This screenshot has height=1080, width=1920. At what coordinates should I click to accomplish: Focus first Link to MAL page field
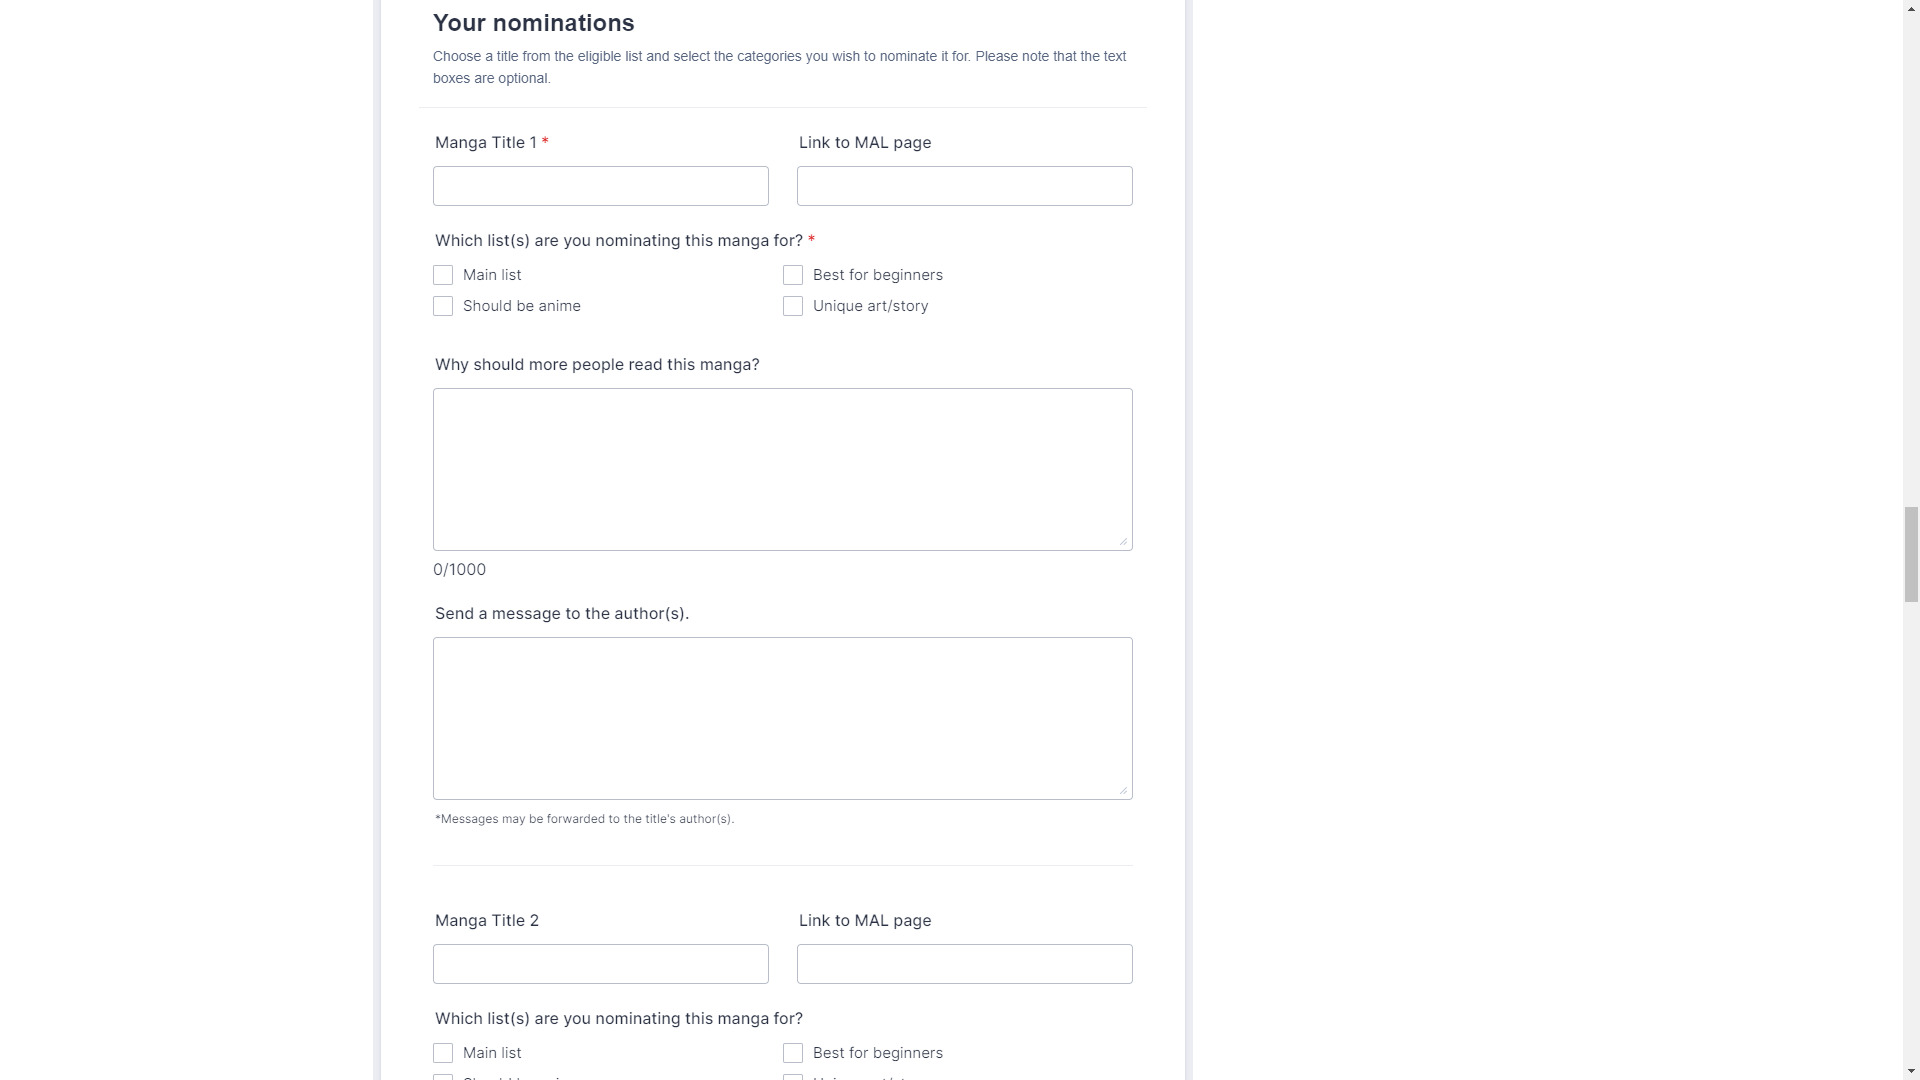(x=964, y=186)
